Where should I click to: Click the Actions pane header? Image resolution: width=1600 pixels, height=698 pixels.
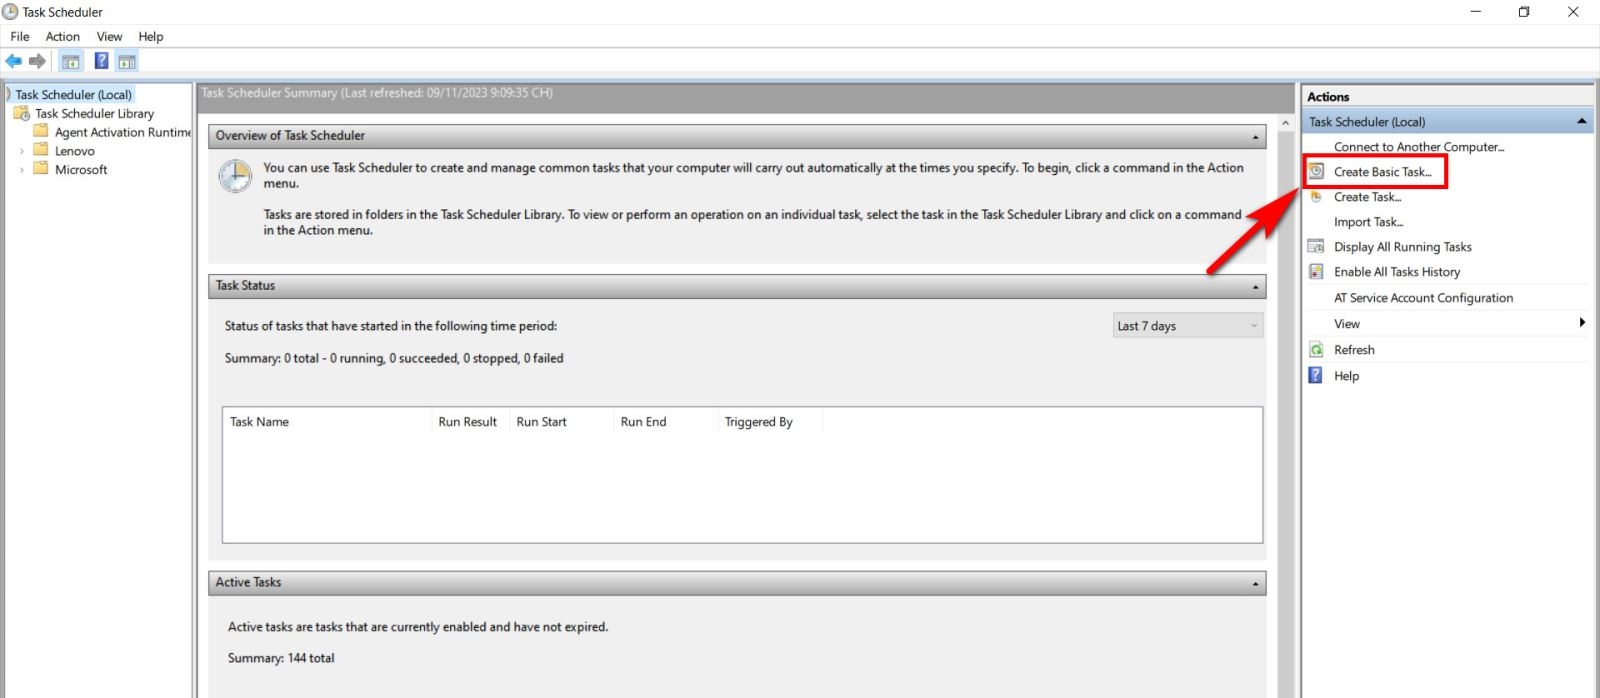click(1446, 96)
